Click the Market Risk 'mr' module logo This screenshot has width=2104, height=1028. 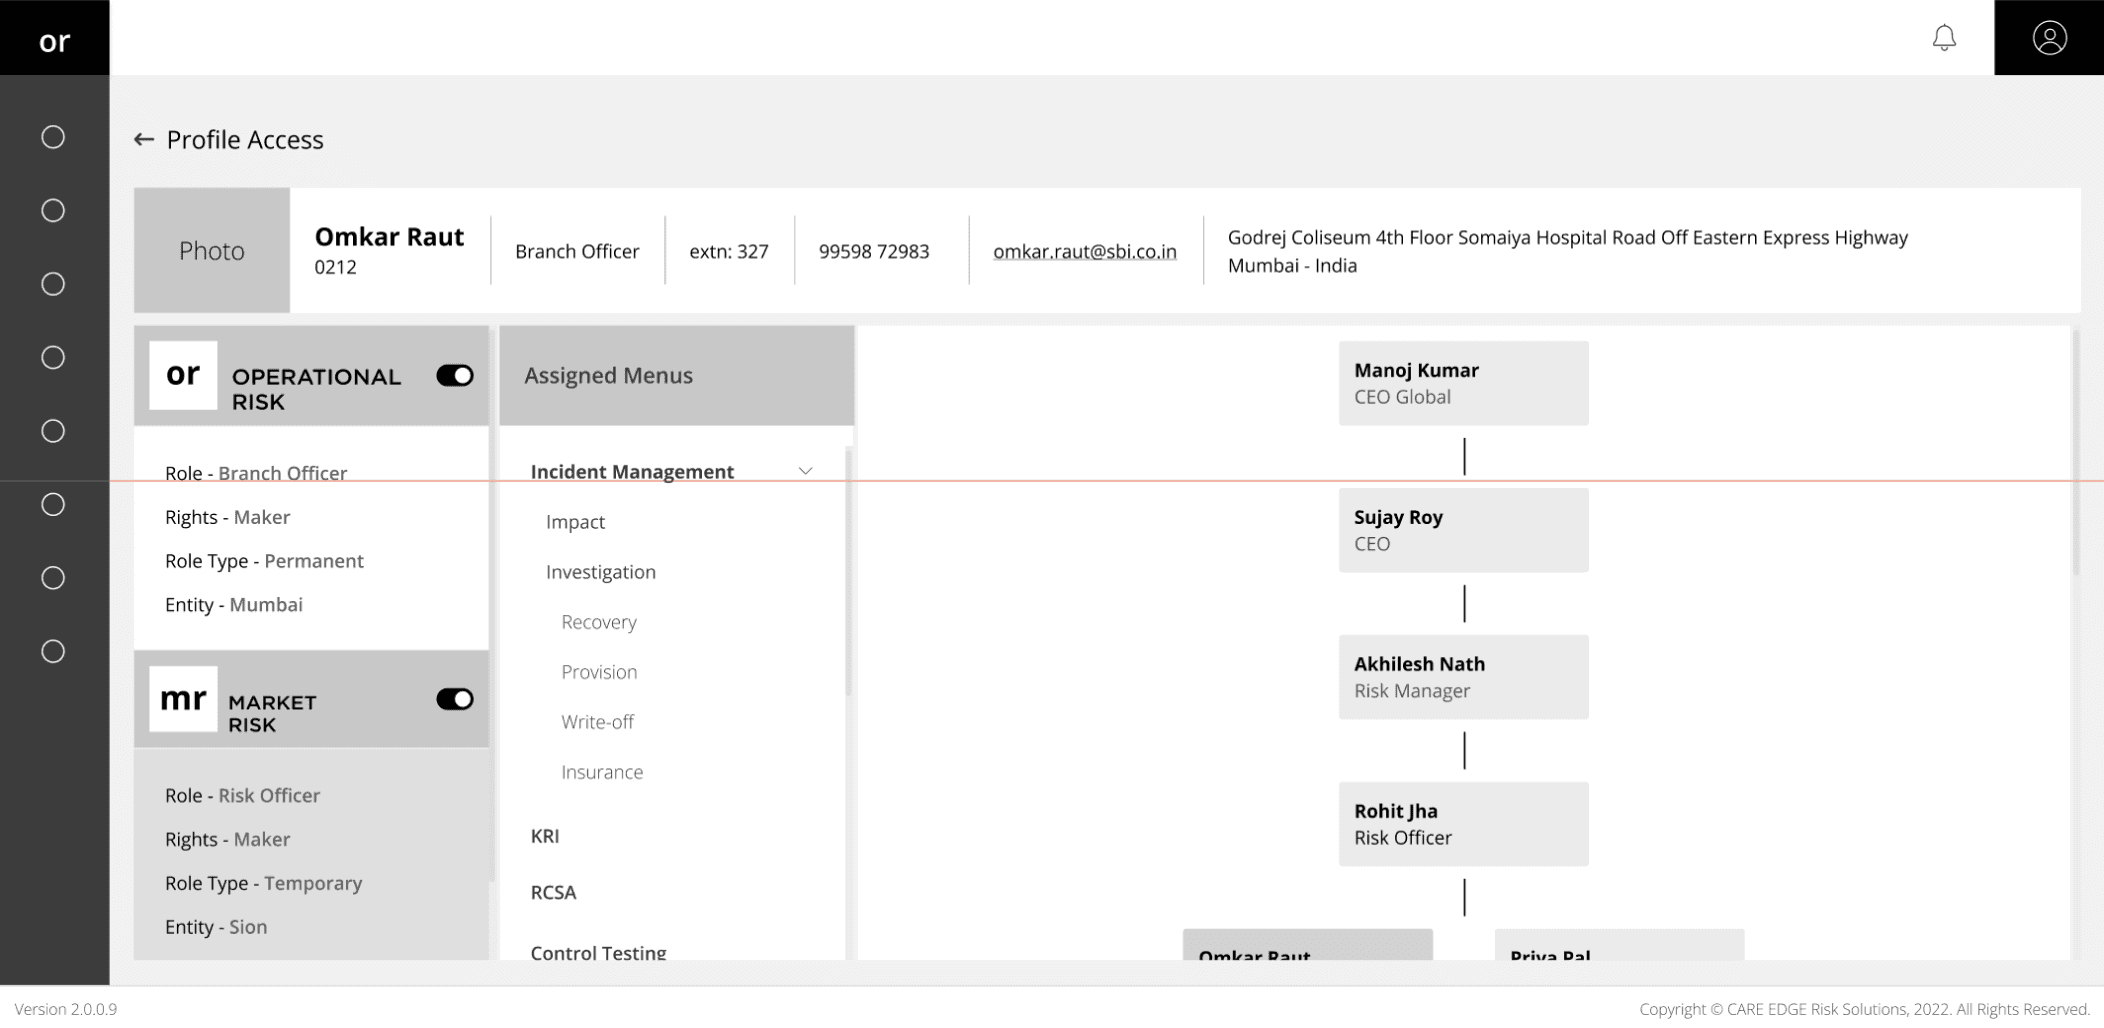pos(183,699)
